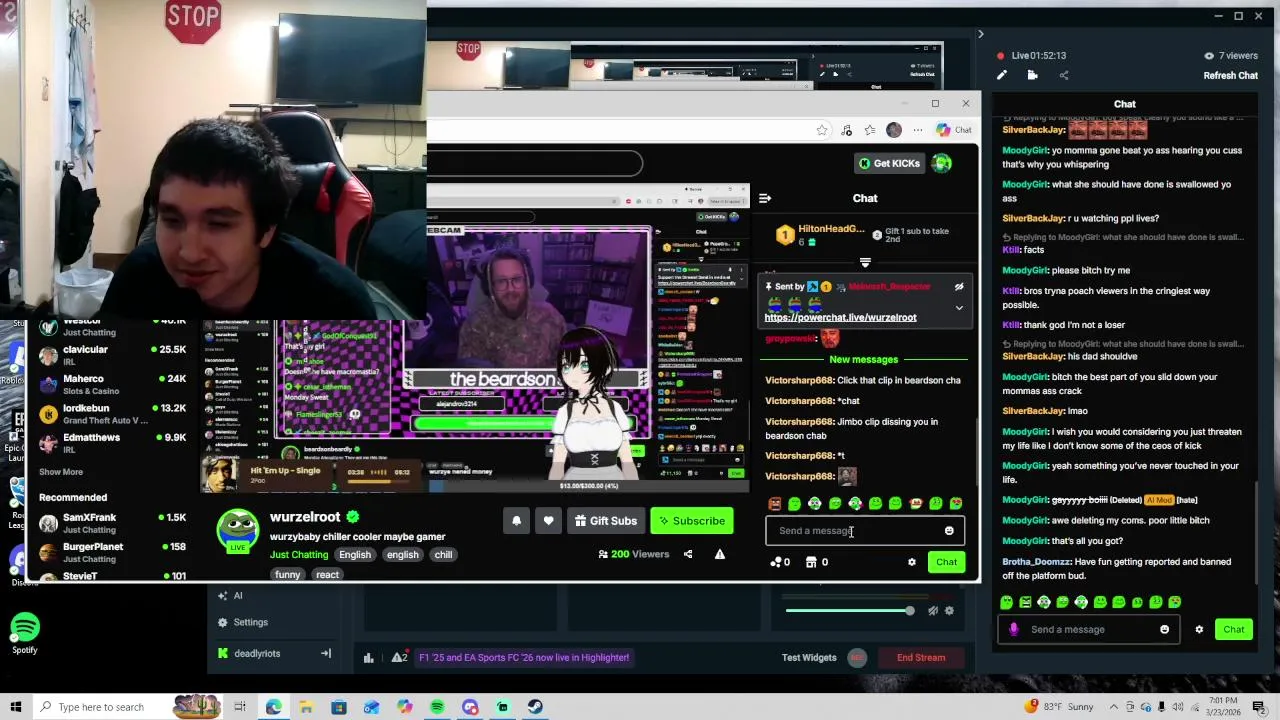
Task: Expand the gift leaderboard down arrow
Action: [x=865, y=263]
